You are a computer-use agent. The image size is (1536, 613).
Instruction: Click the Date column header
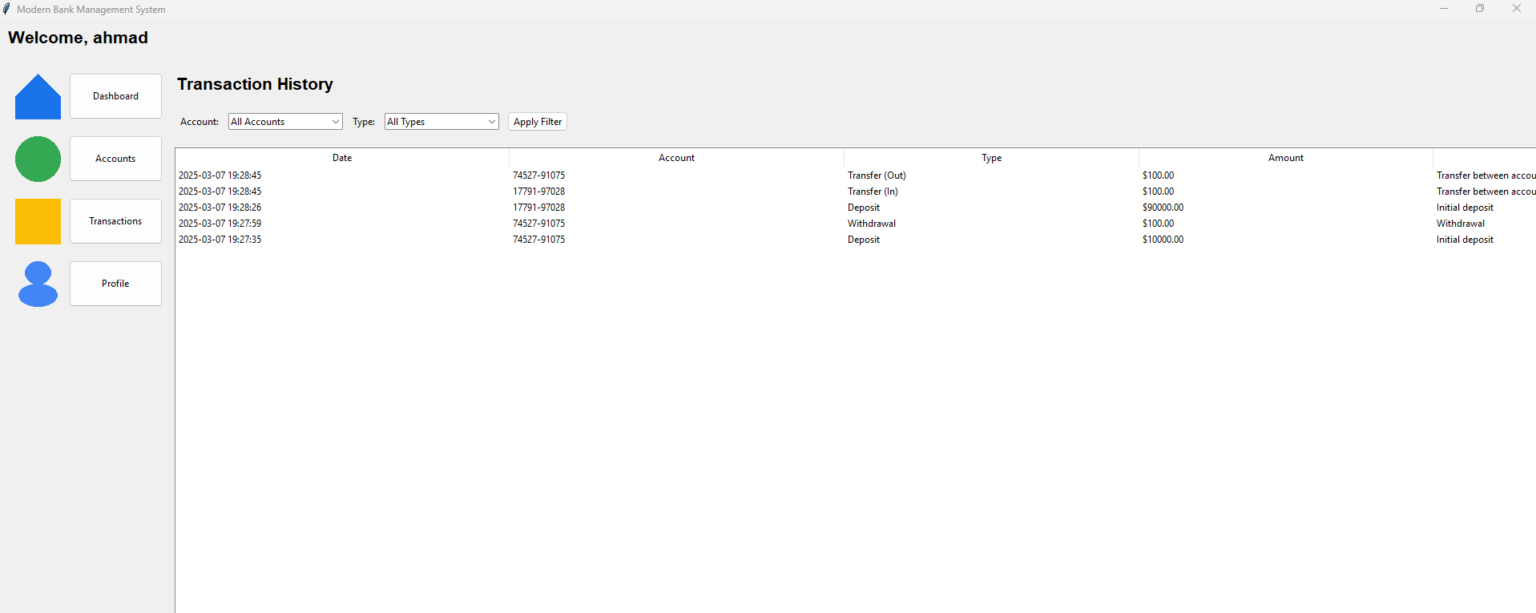coord(342,157)
